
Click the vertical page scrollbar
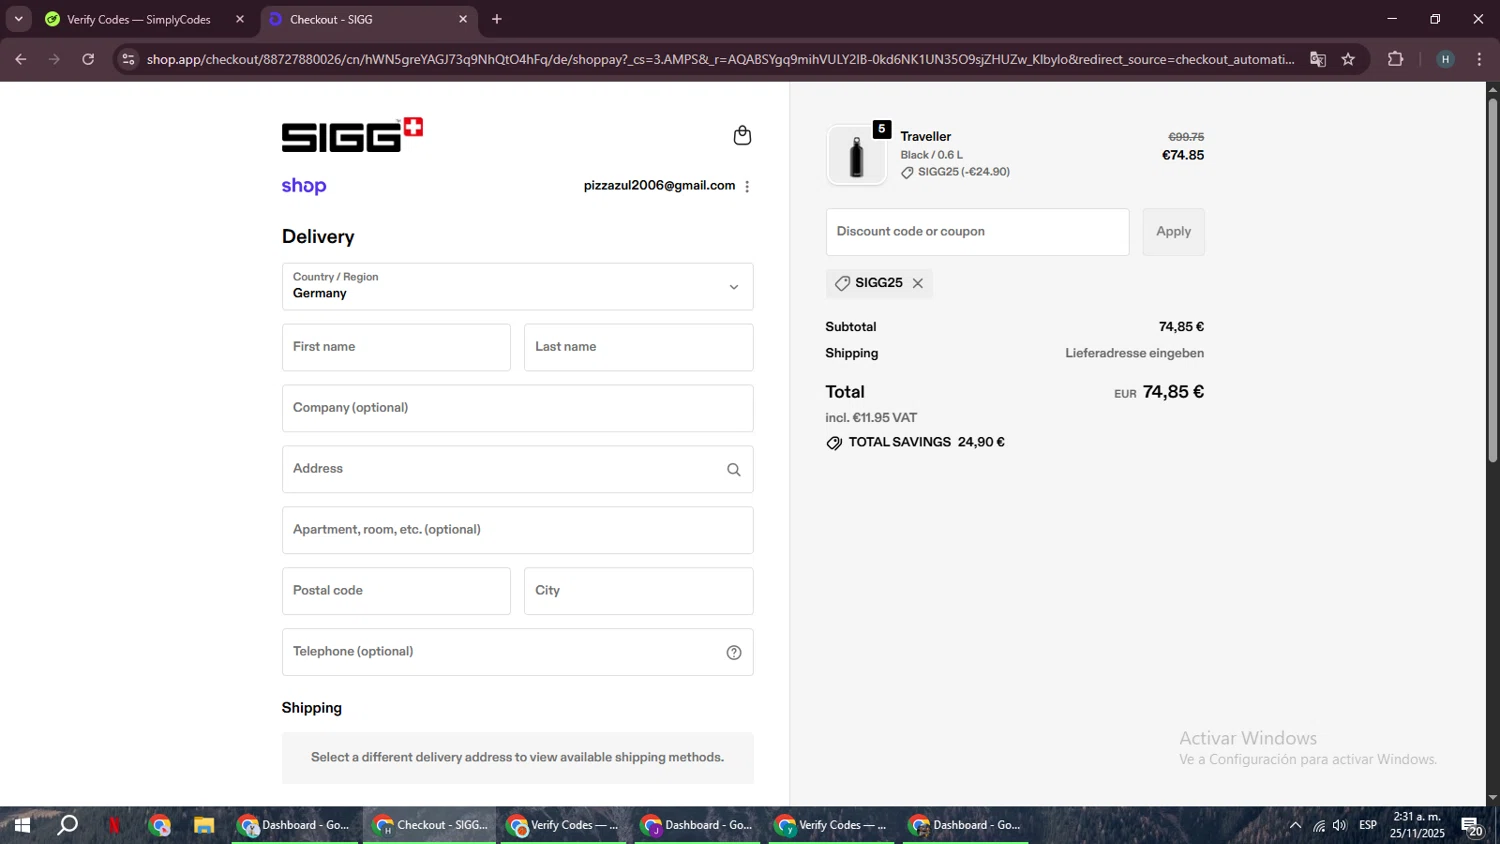(x=1493, y=280)
